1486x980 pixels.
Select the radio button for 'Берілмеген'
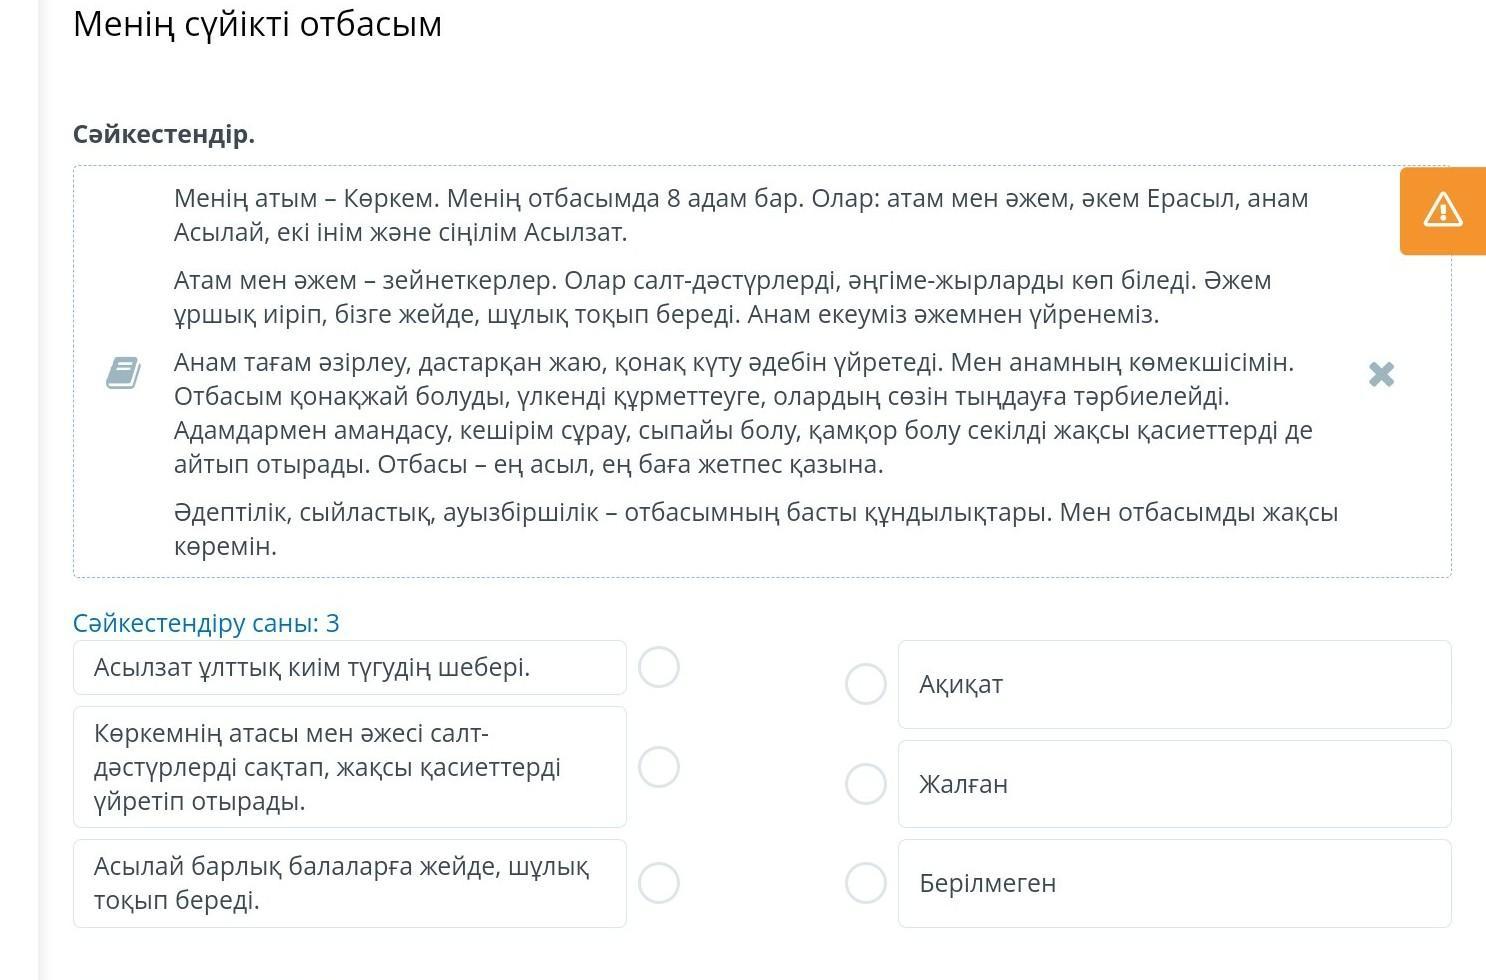click(x=866, y=883)
